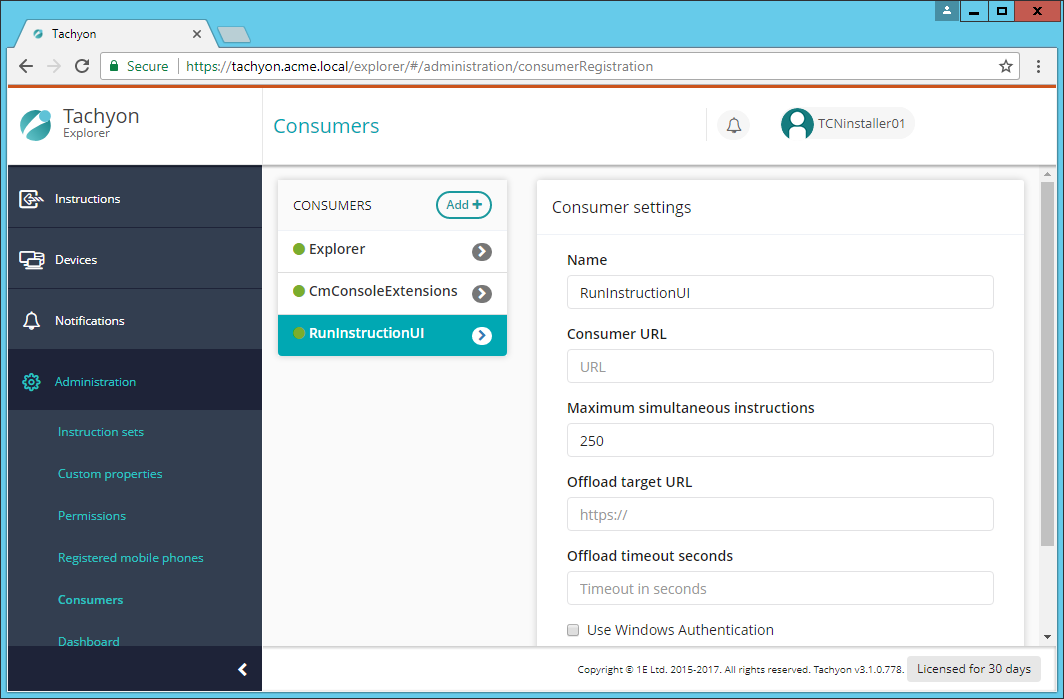1064x699 pixels.
Task: Click the browser forward arrow
Action: (54, 66)
